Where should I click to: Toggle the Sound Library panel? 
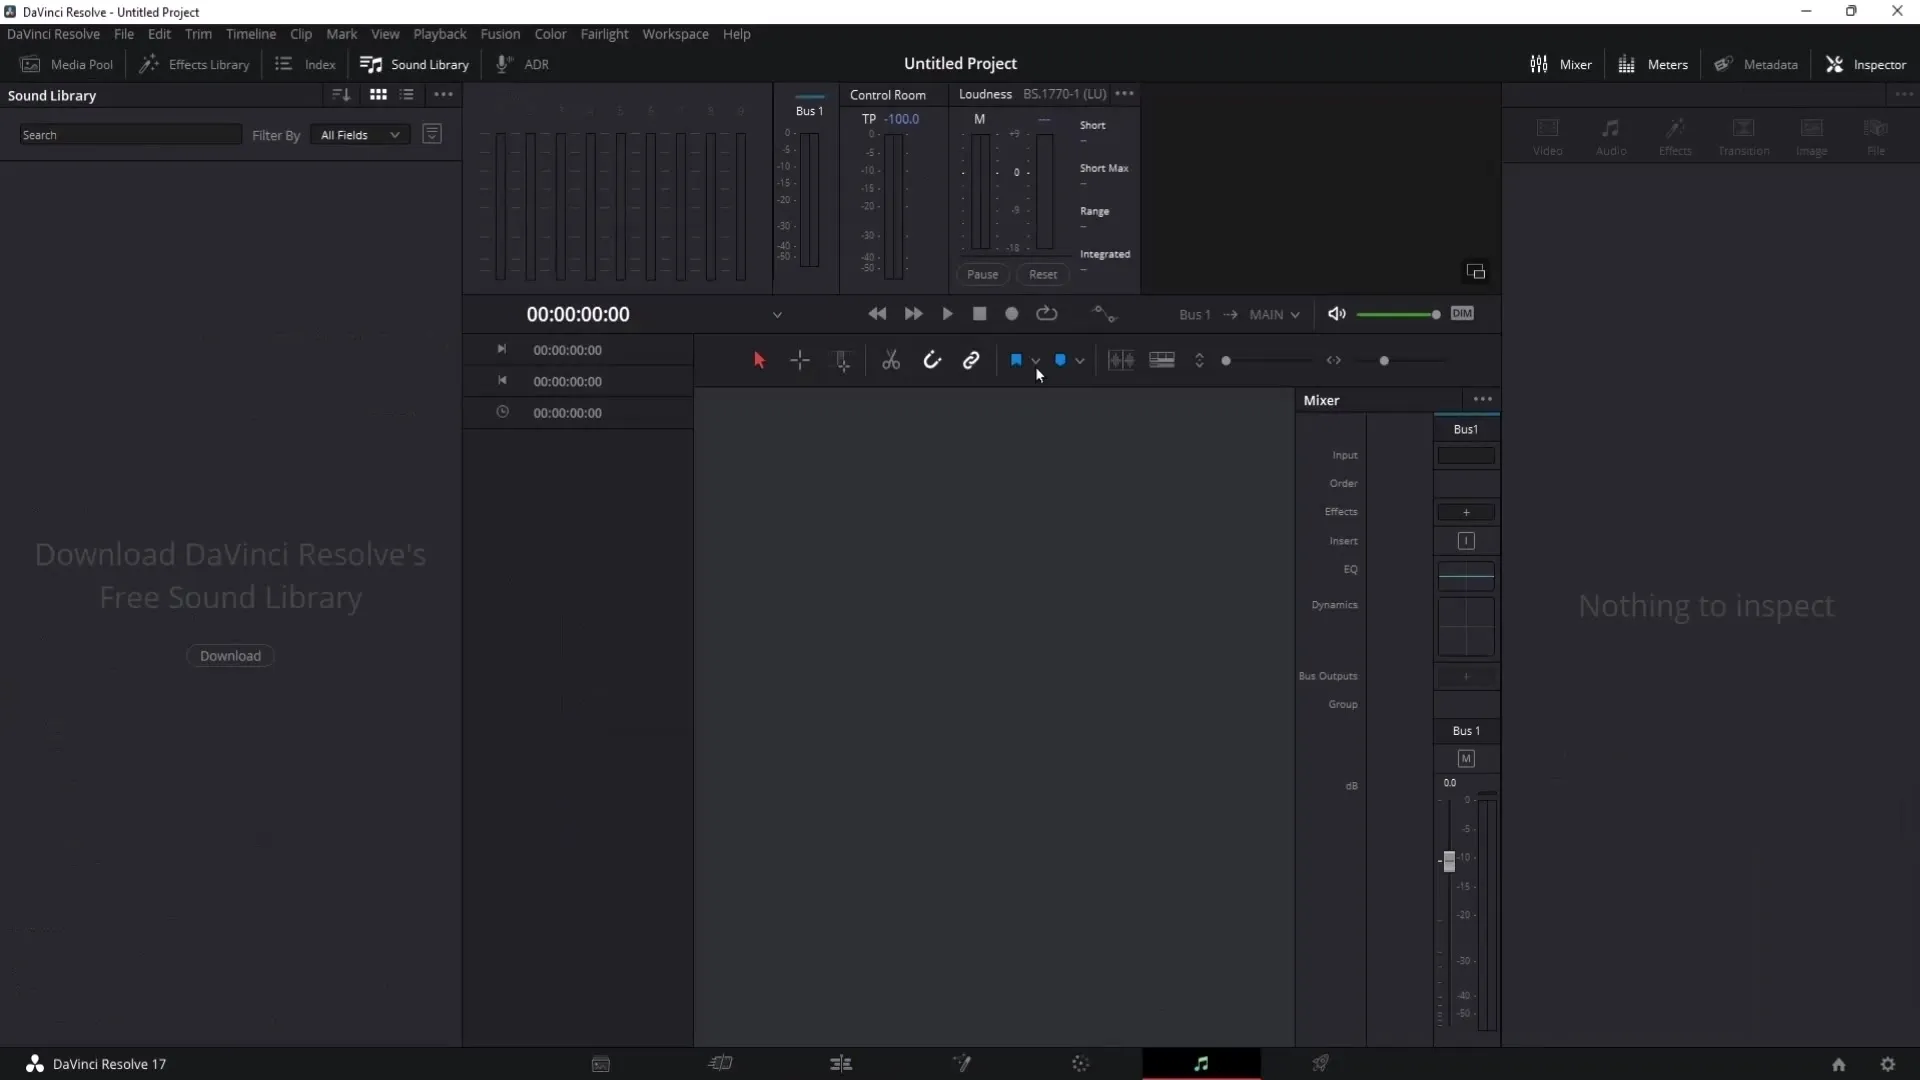[x=415, y=64]
